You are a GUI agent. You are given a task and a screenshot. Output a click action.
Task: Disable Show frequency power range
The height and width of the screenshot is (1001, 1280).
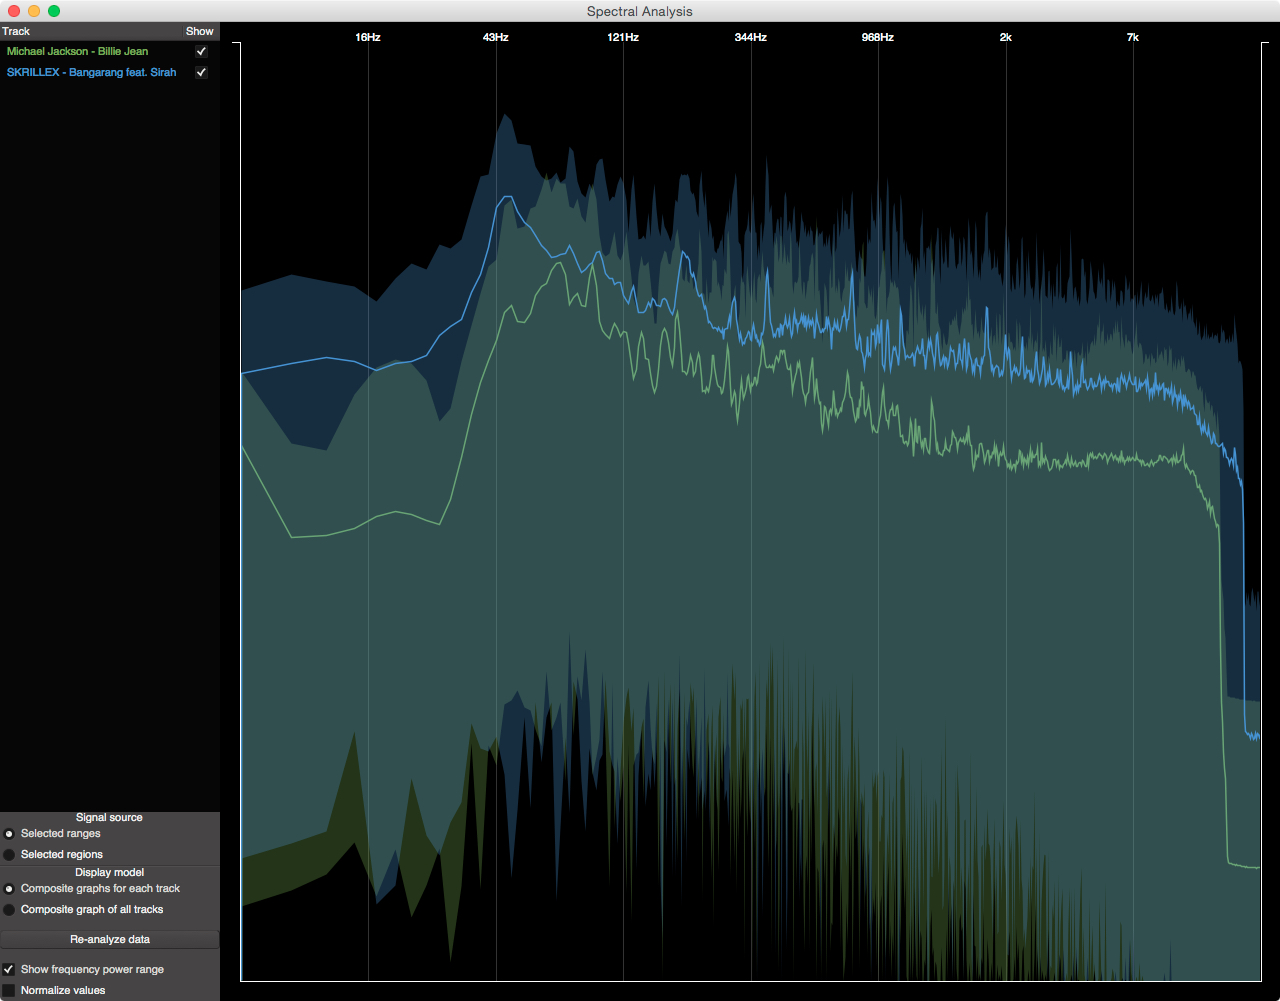pyautogui.click(x=9, y=969)
